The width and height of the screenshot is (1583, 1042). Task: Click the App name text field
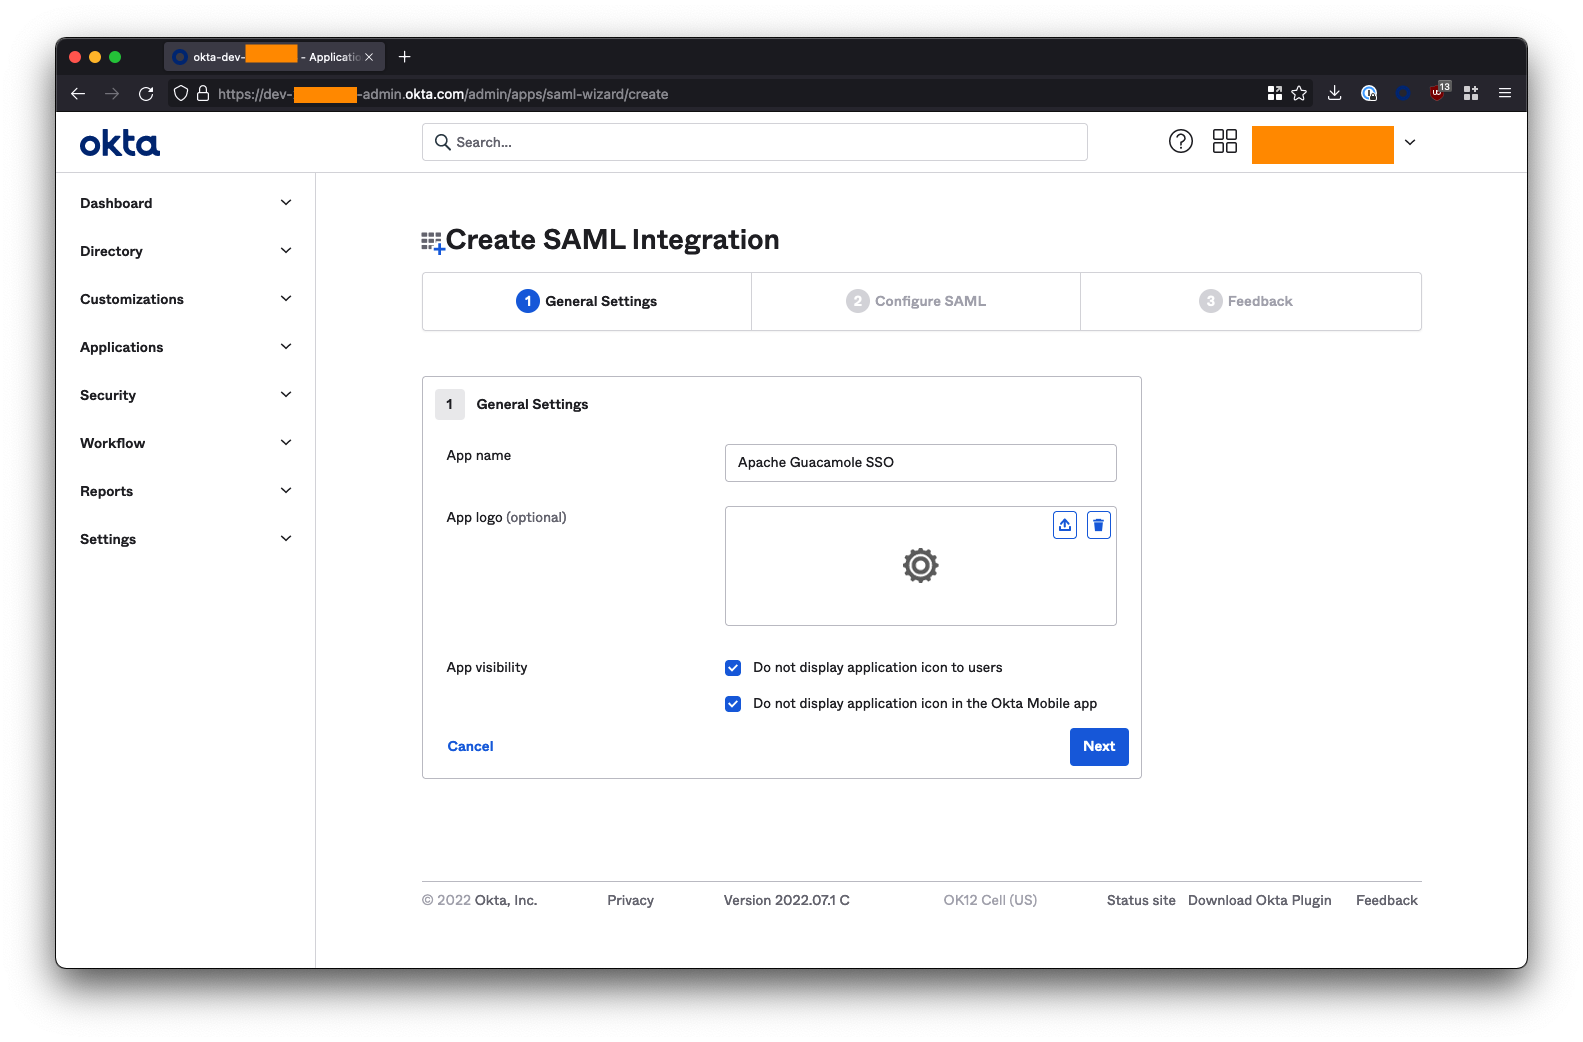[x=920, y=463]
